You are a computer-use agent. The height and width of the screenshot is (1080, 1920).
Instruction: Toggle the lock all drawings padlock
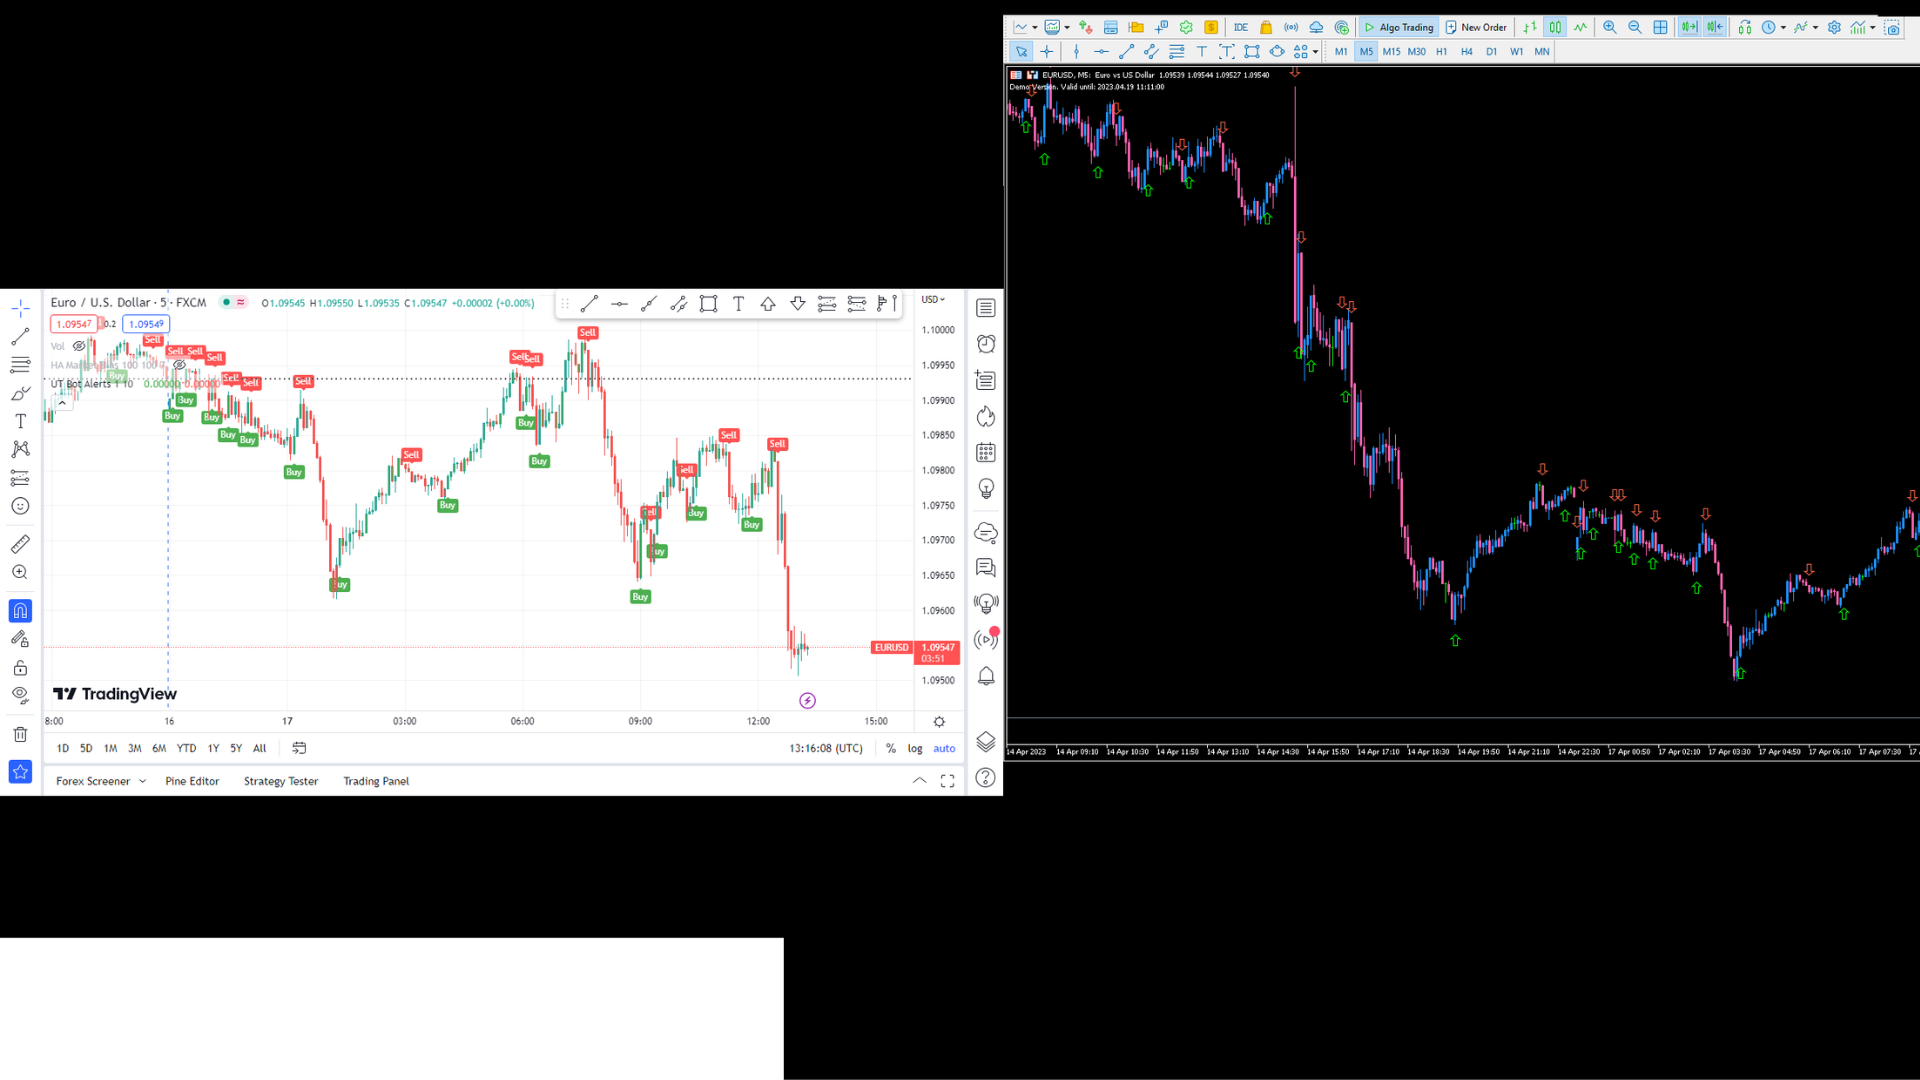[20, 667]
